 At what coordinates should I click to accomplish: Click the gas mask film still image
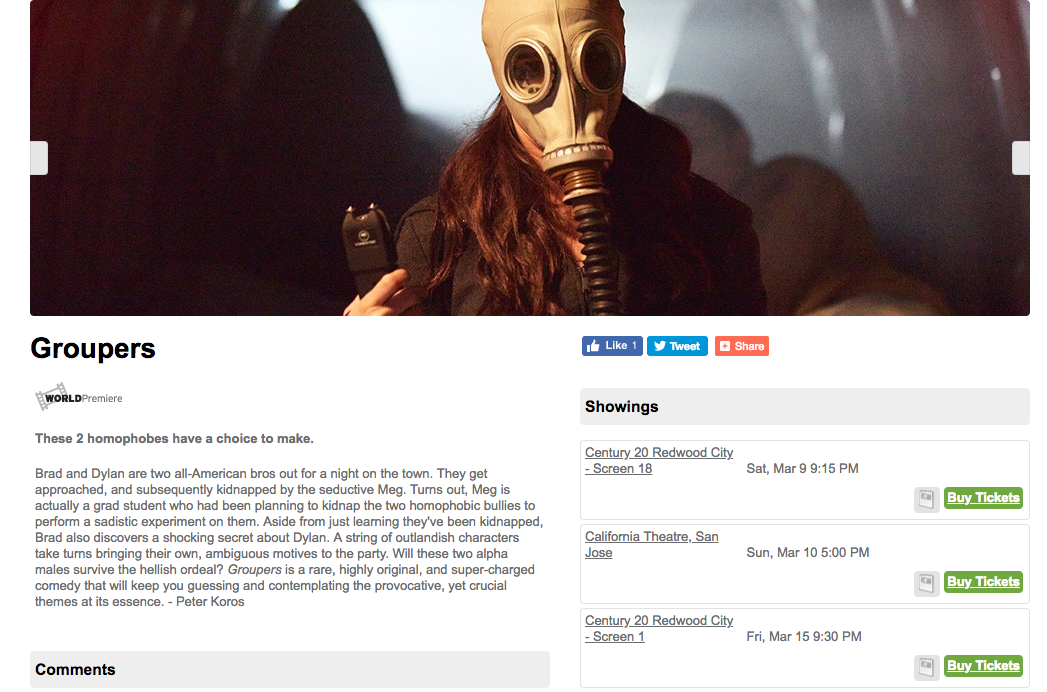530,158
